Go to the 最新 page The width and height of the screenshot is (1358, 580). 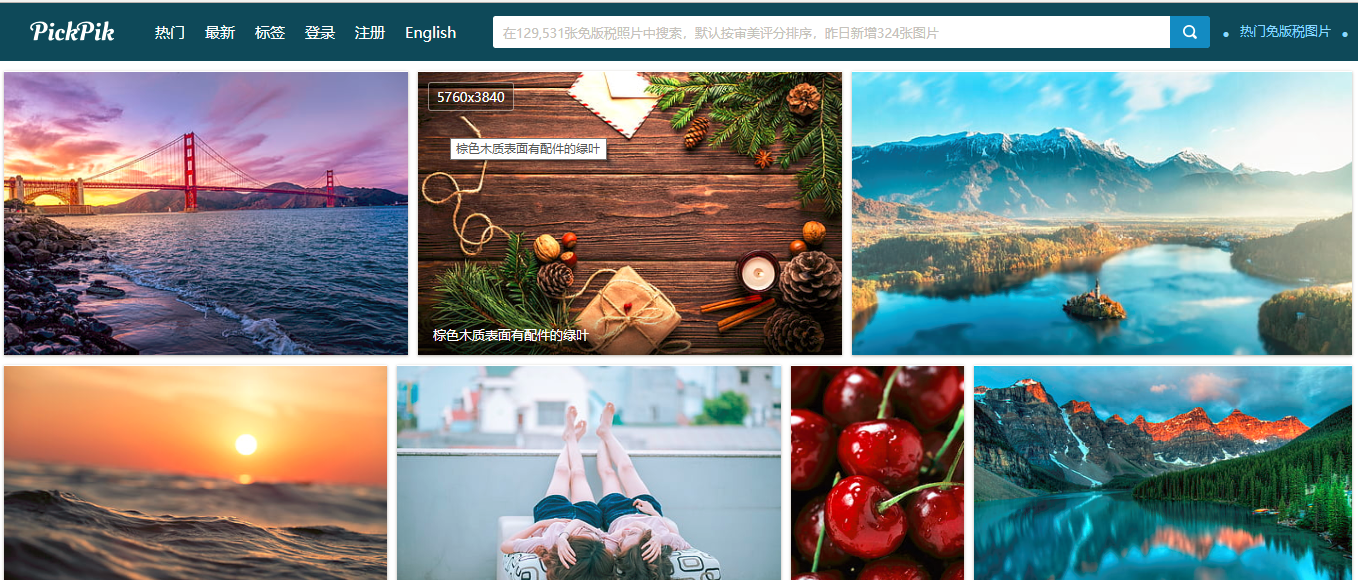[220, 33]
